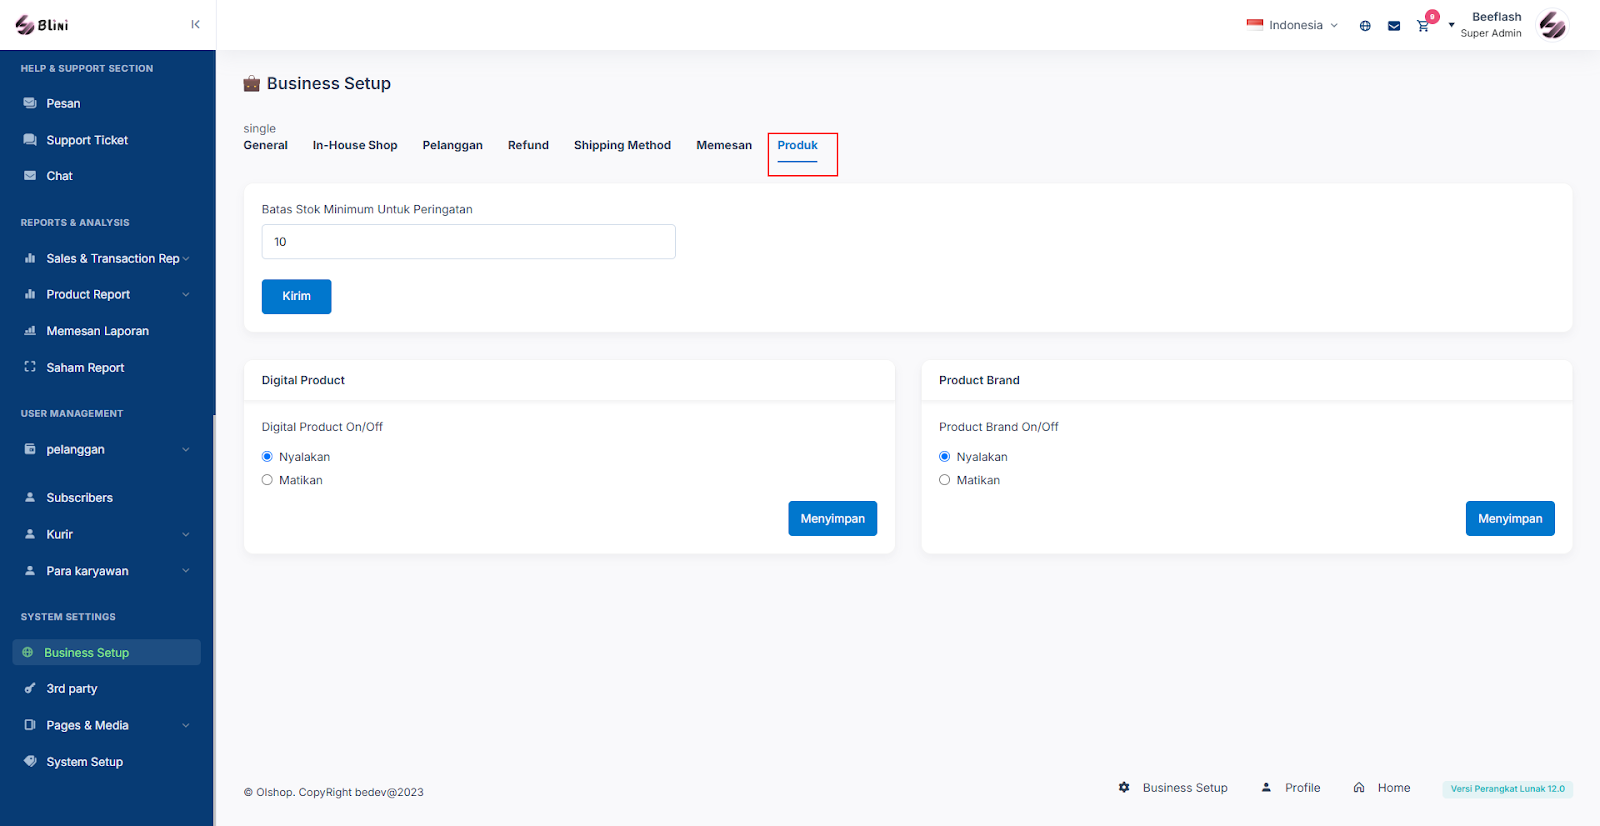
Task: Switch to the General tab
Action: [x=266, y=145]
